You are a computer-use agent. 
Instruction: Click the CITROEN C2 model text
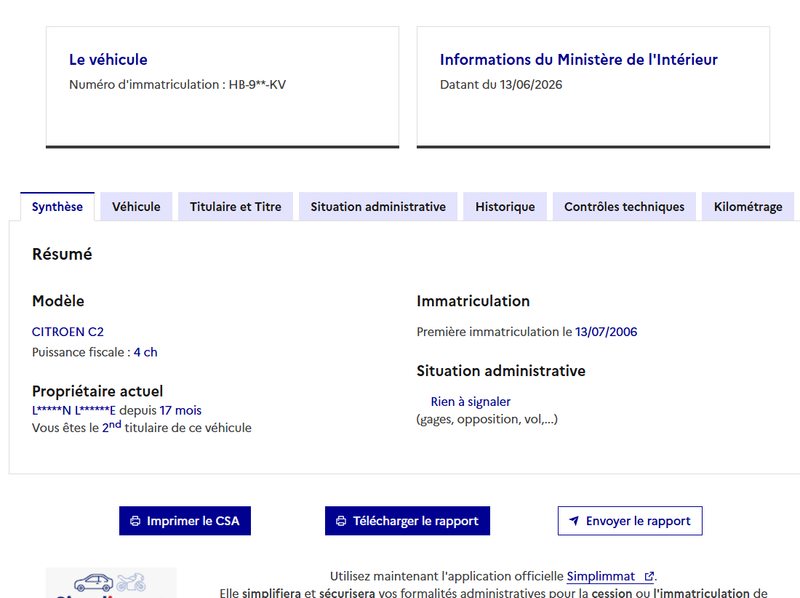[x=68, y=332]
